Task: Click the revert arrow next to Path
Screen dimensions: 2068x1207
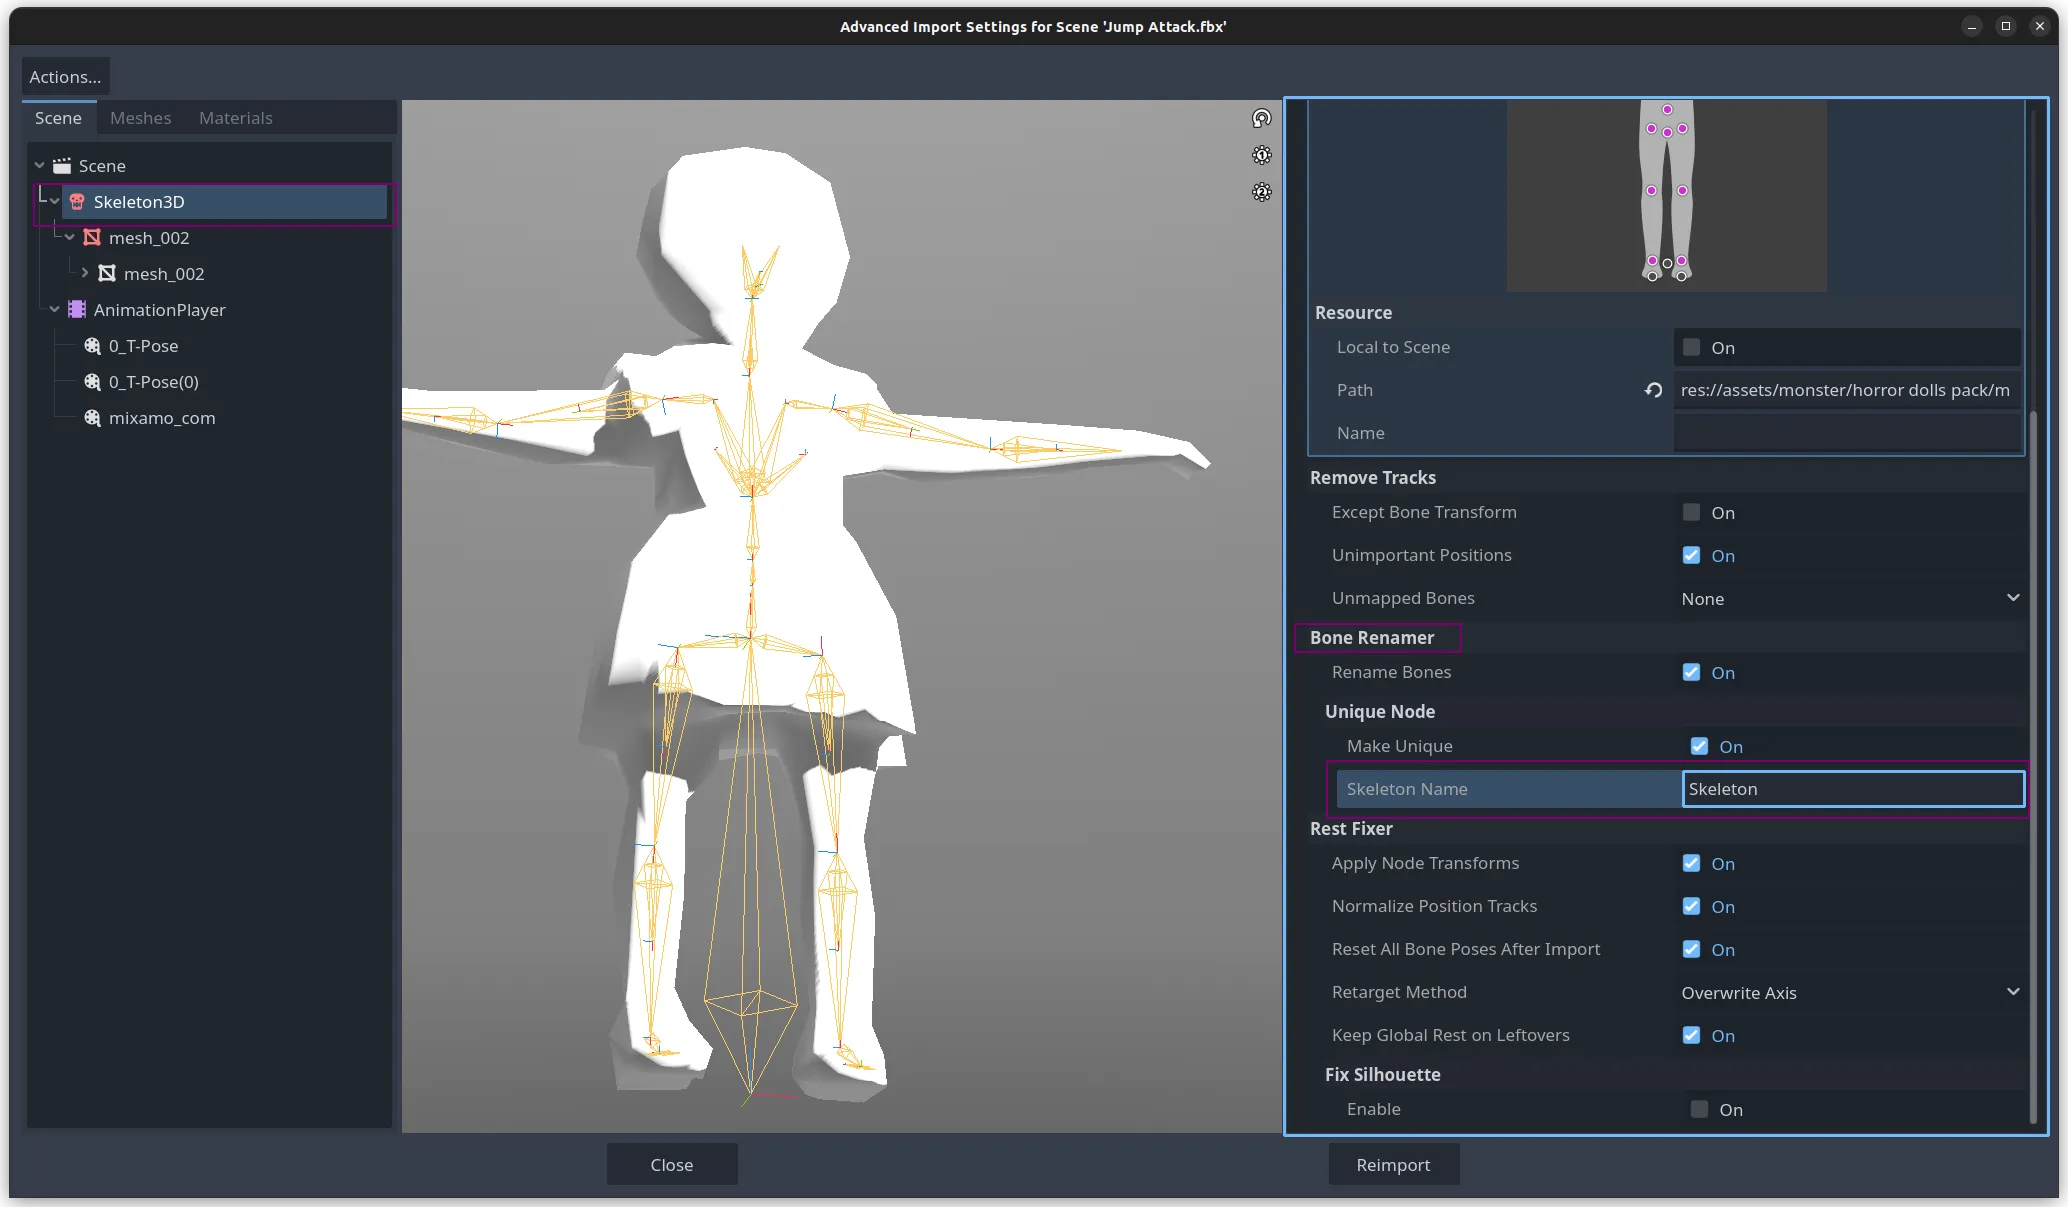Action: click(1653, 390)
